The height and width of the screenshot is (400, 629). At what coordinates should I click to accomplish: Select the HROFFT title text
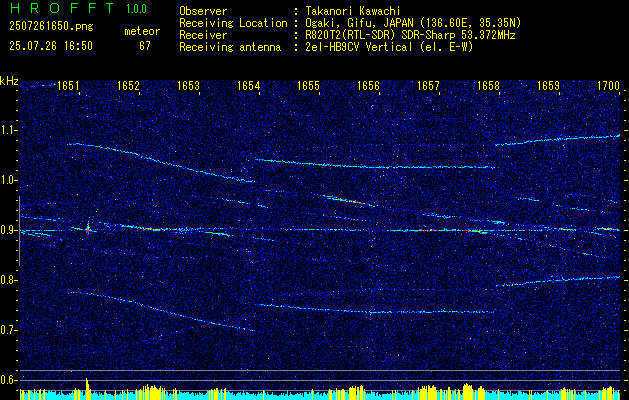61,8
